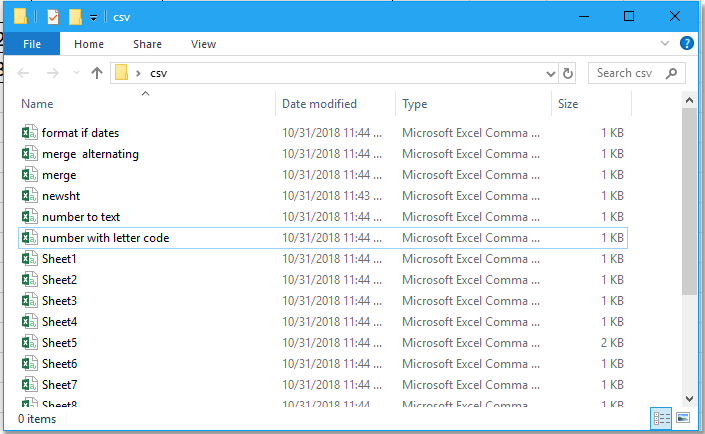
Task: Click the Properties icon in Quick Access toolbar
Action: pyautogui.click(x=53, y=17)
